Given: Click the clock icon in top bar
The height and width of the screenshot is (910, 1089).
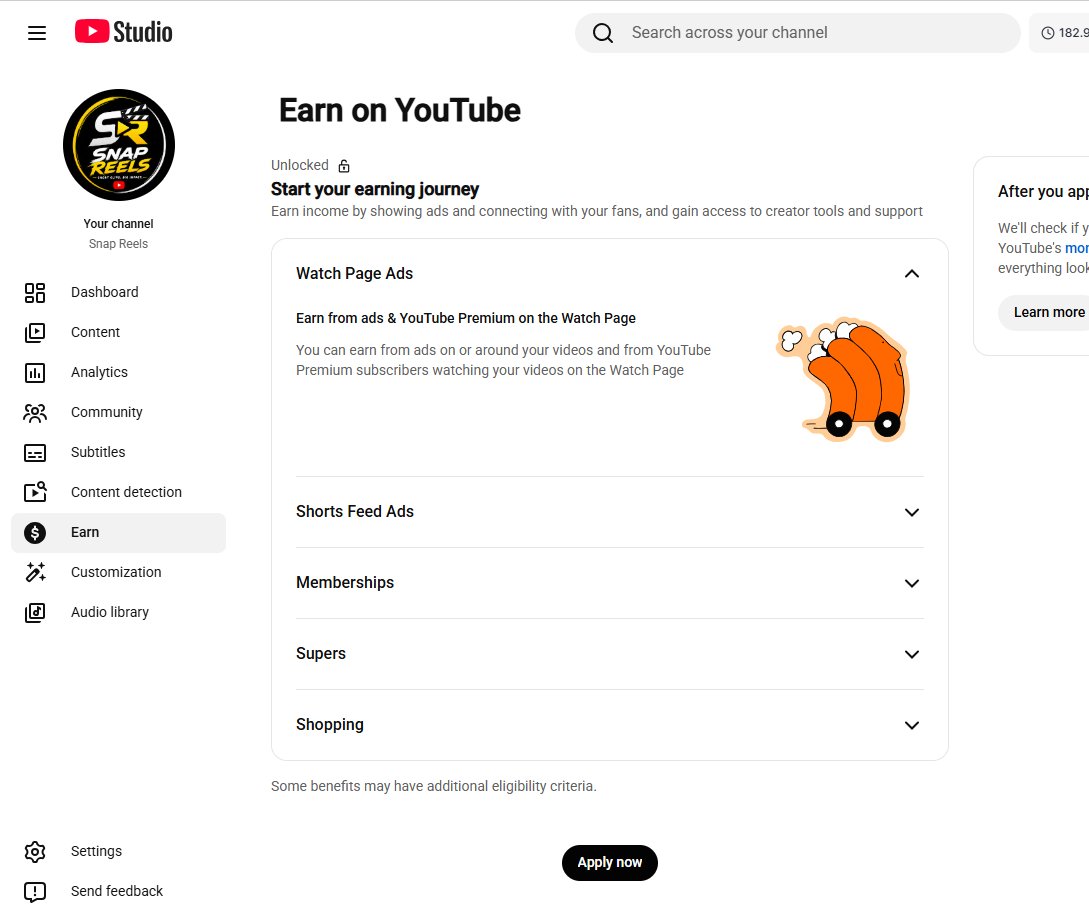Looking at the screenshot, I should point(1047,33).
